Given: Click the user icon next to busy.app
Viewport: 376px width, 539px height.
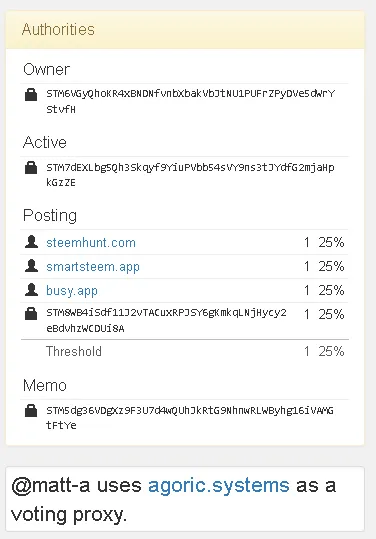Looking at the screenshot, I should point(31,290).
